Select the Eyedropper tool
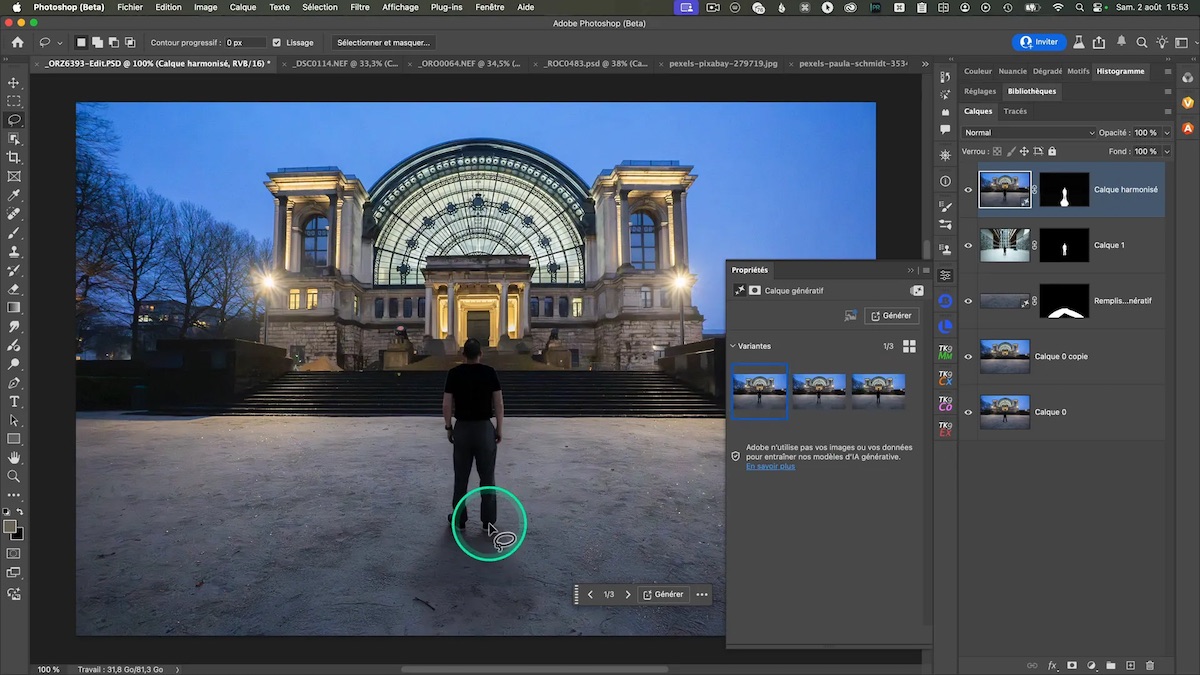The width and height of the screenshot is (1200, 675). point(14,195)
